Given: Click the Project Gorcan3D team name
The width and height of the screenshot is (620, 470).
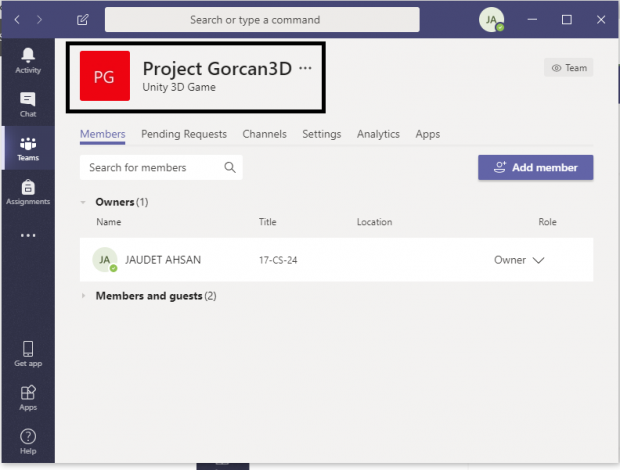Looking at the screenshot, I should (x=217, y=68).
